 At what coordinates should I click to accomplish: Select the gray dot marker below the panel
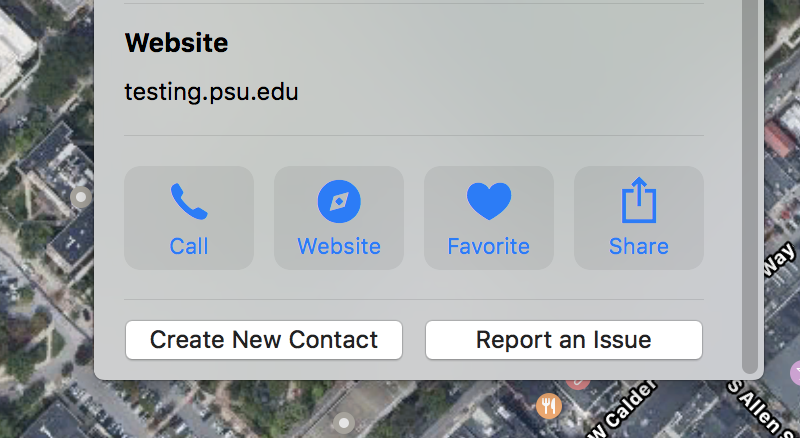point(344,423)
